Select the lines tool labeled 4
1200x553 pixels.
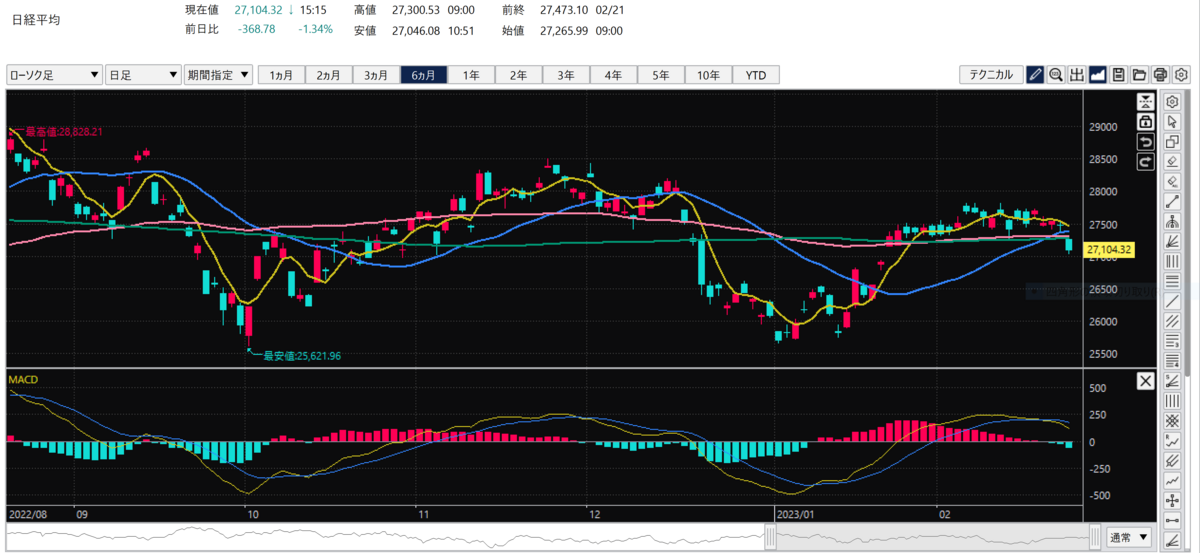[1173, 361]
